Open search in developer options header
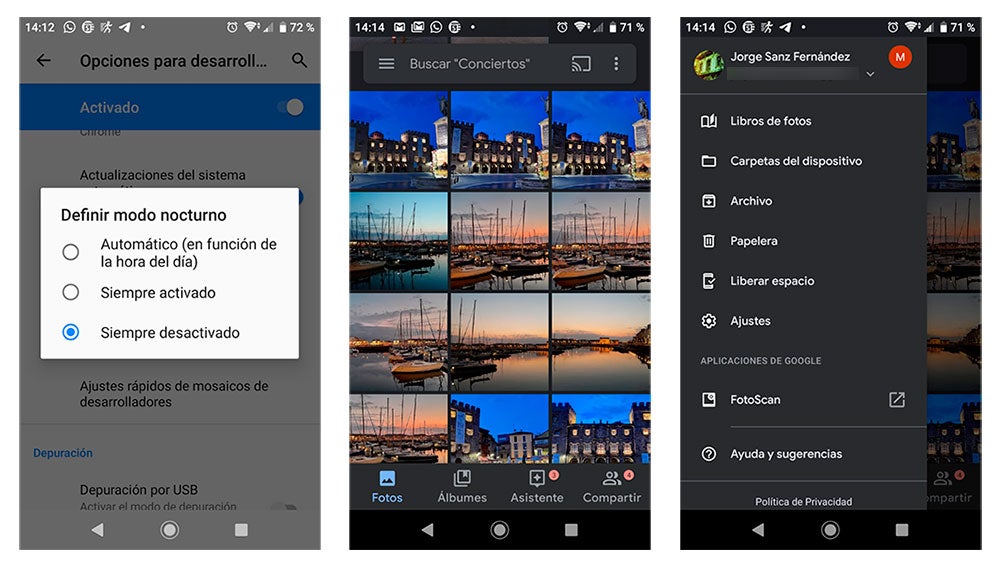This screenshot has height=567, width=1000. [x=299, y=61]
